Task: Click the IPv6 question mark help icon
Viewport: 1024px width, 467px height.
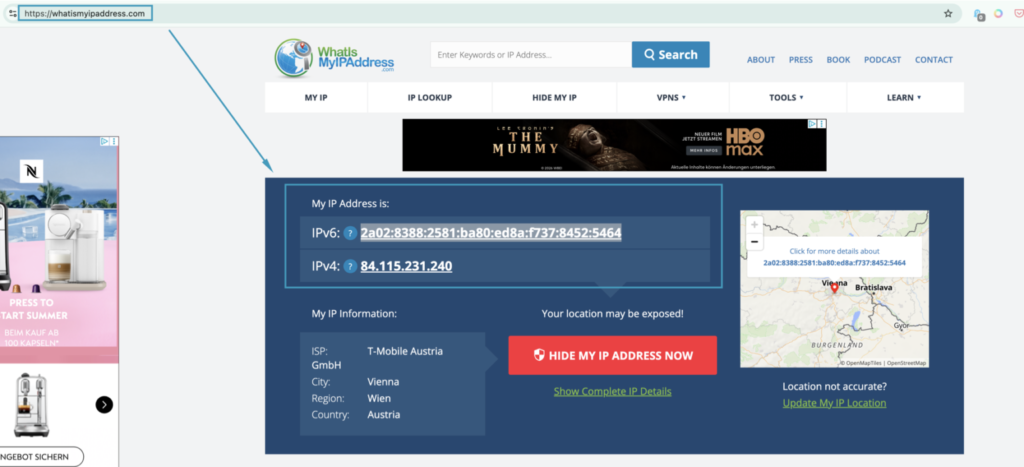Action: (351, 233)
